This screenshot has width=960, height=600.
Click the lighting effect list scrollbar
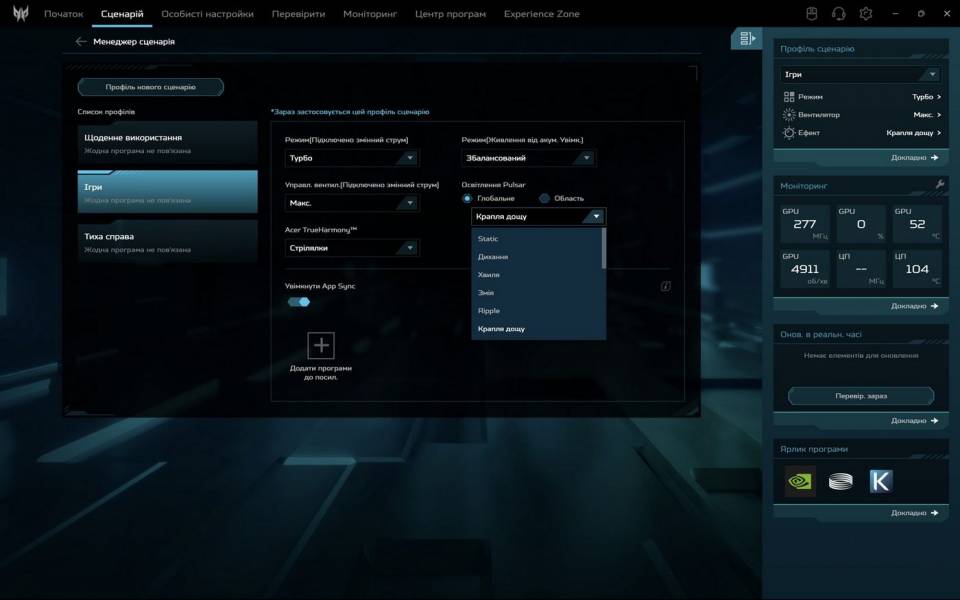[603, 248]
